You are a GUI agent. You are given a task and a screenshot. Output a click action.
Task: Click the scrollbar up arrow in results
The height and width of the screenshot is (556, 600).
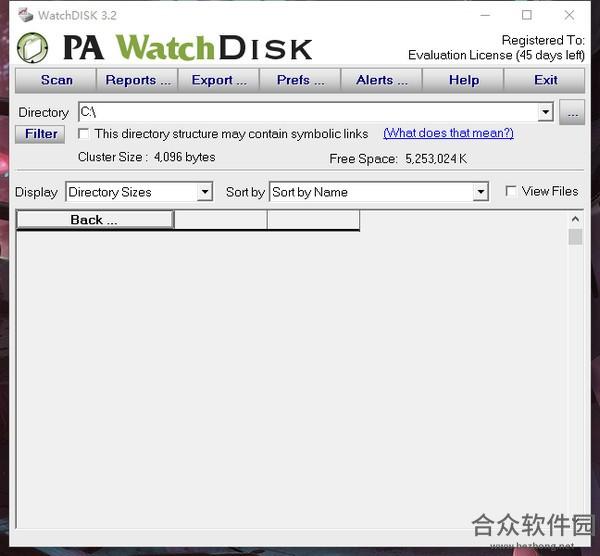click(x=575, y=219)
